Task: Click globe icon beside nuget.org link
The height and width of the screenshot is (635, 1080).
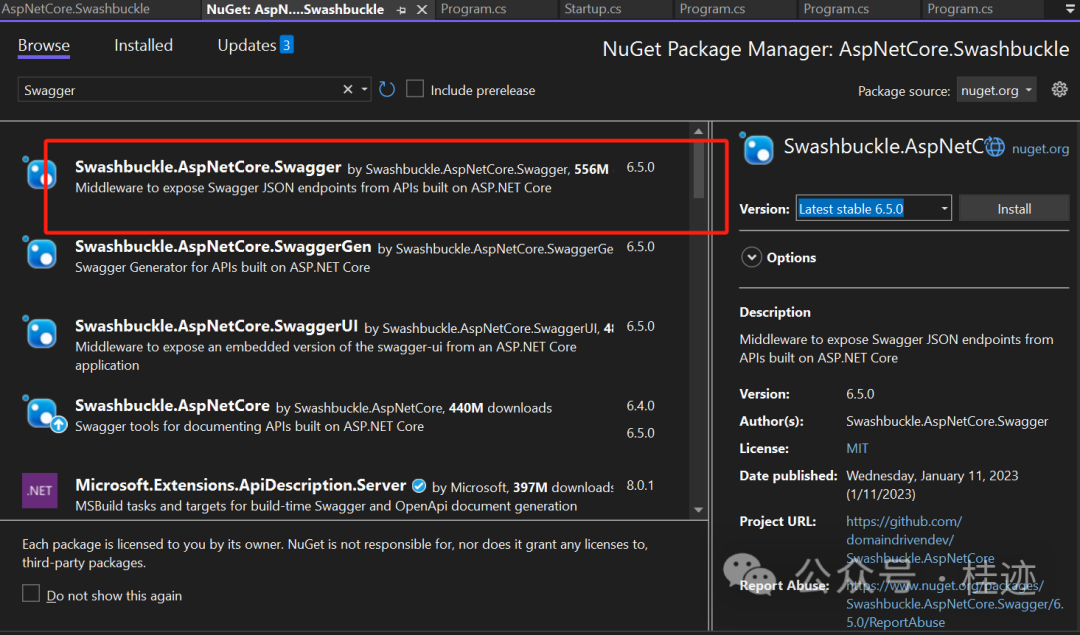Action: click(995, 147)
